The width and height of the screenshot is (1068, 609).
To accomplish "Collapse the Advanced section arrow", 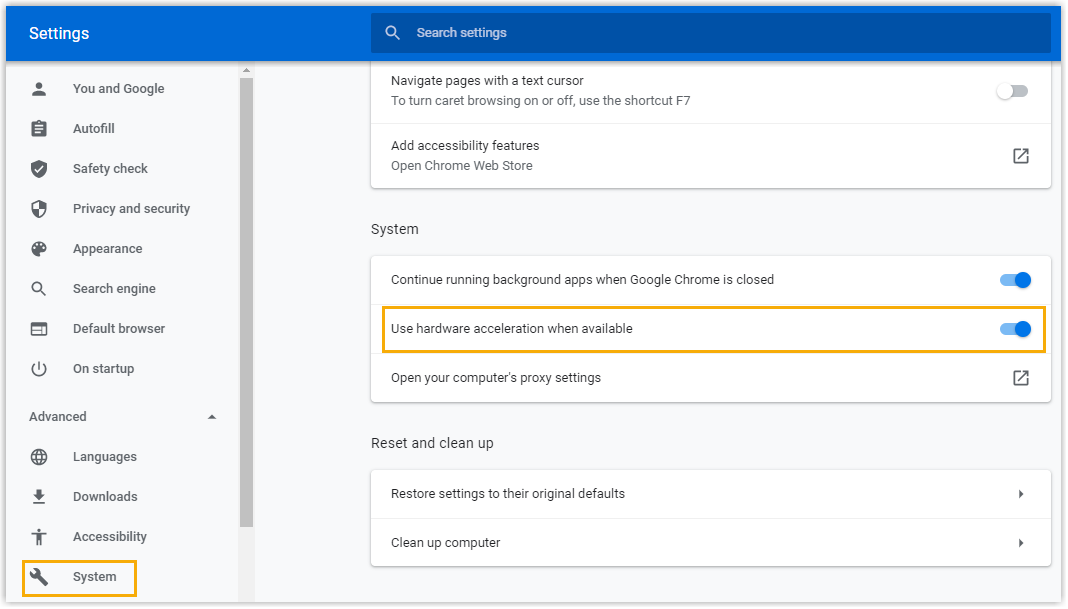I will 212,417.
